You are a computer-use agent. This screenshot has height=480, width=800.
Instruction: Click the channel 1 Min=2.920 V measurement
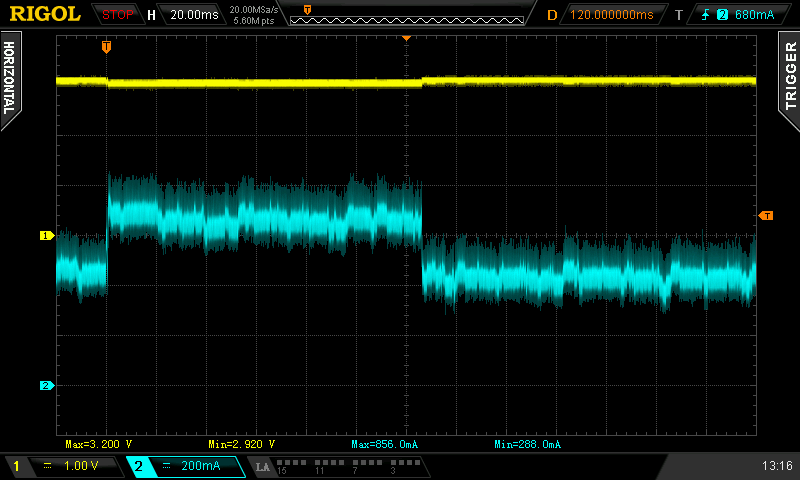click(x=241, y=444)
